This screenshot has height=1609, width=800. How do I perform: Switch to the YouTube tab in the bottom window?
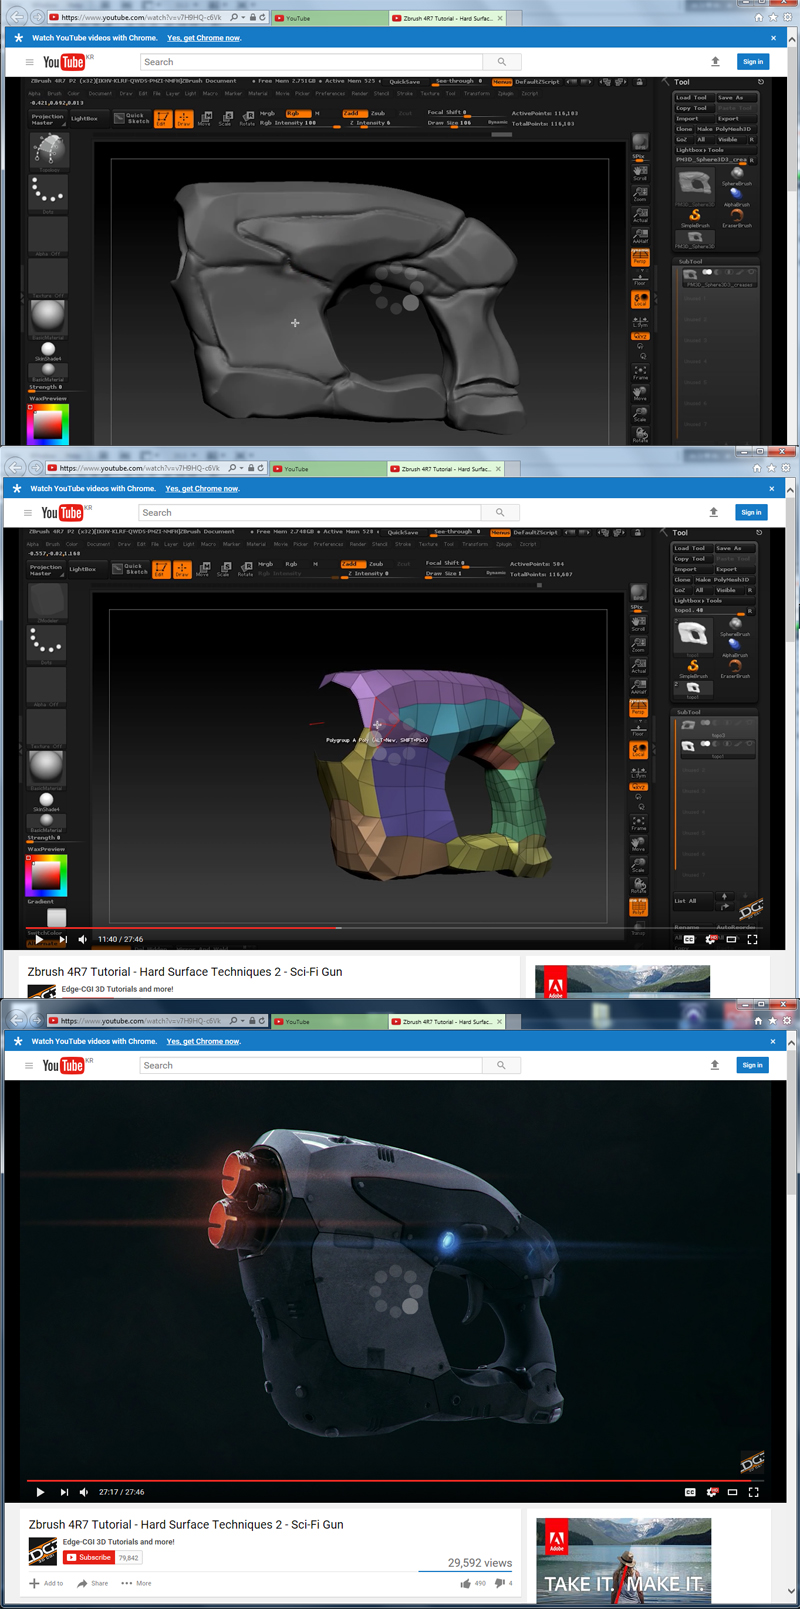[329, 1021]
